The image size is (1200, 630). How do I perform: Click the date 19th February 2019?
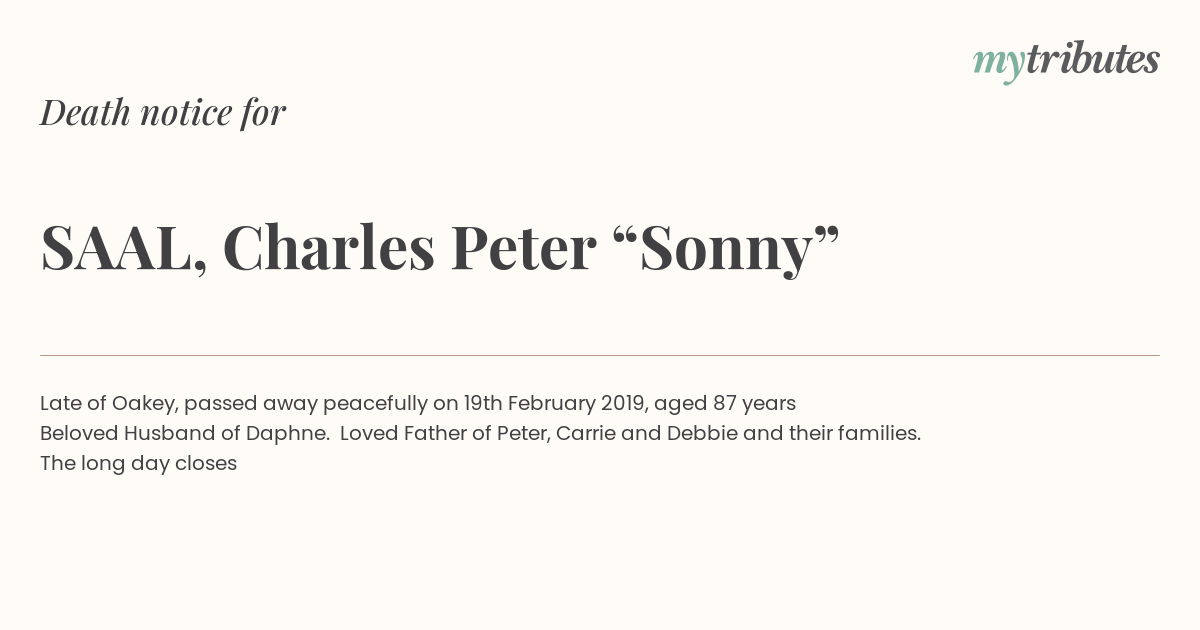coord(555,403)
